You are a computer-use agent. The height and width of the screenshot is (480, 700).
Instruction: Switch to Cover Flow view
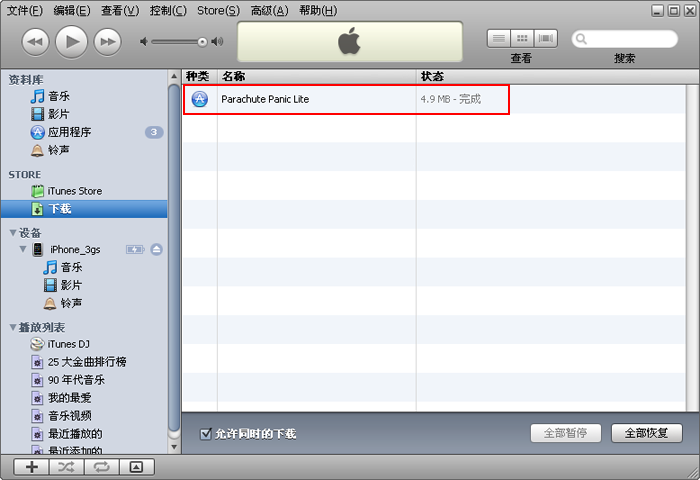coord(545,38)
